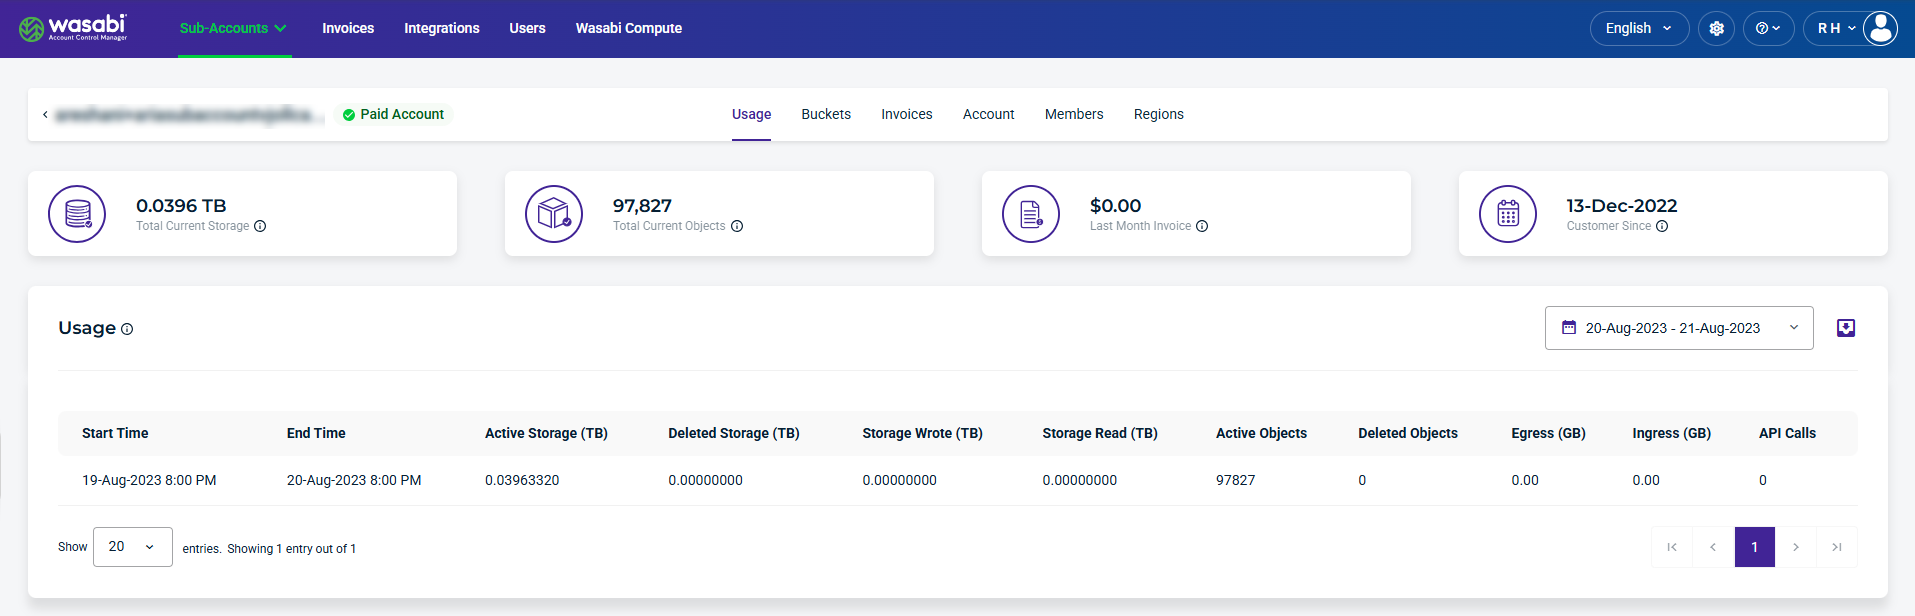1915x616 pixels.
Task: Open the date range picker dropdown
Action: (1679, 328)
